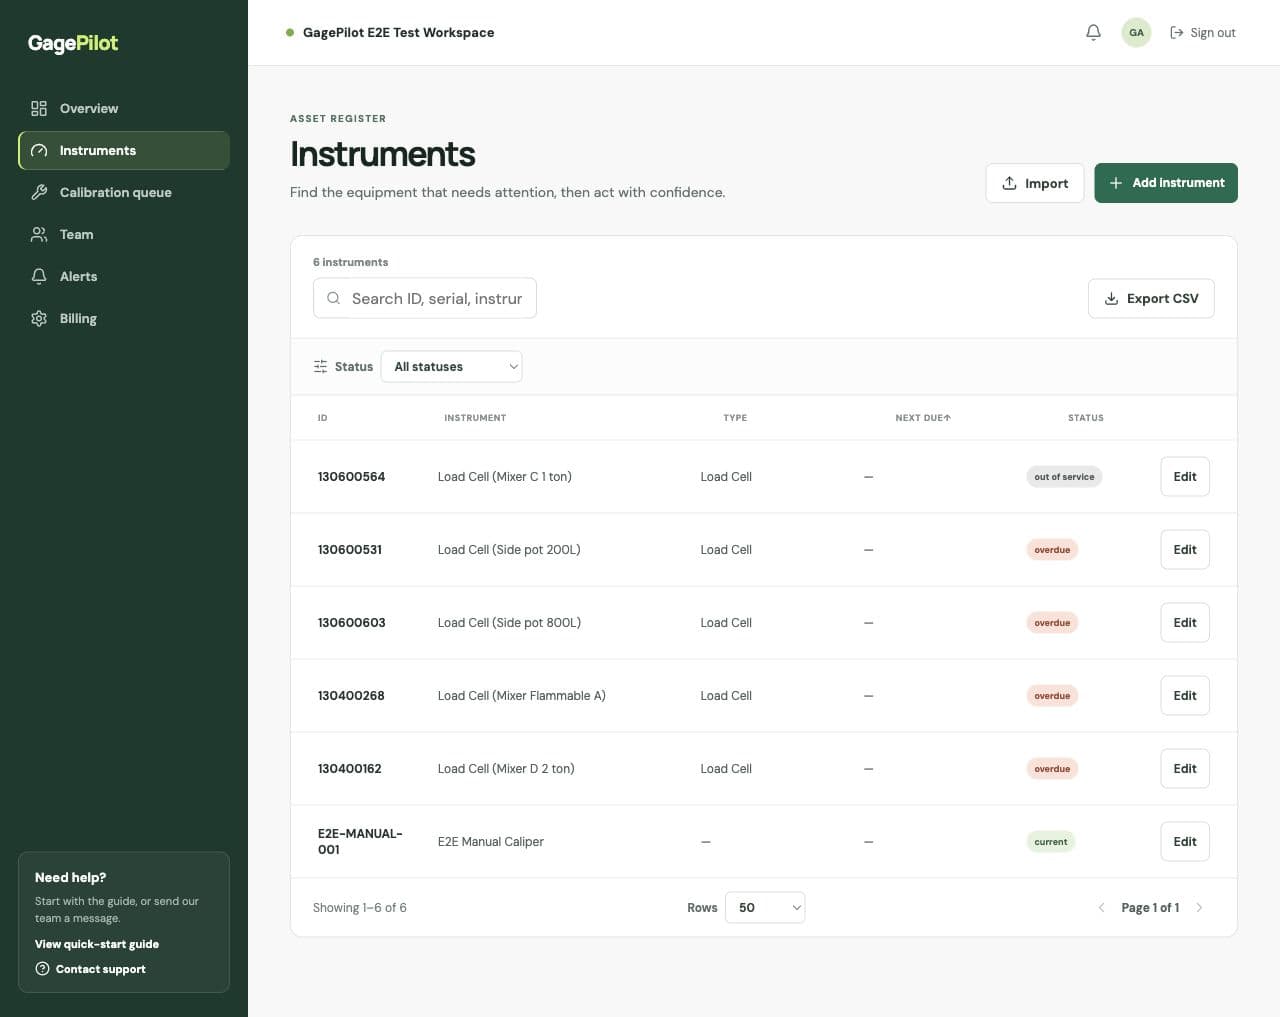Go to the next page arrow
The image size is (1280, 1017).
pyautogui.click(x=1199, y=907)
